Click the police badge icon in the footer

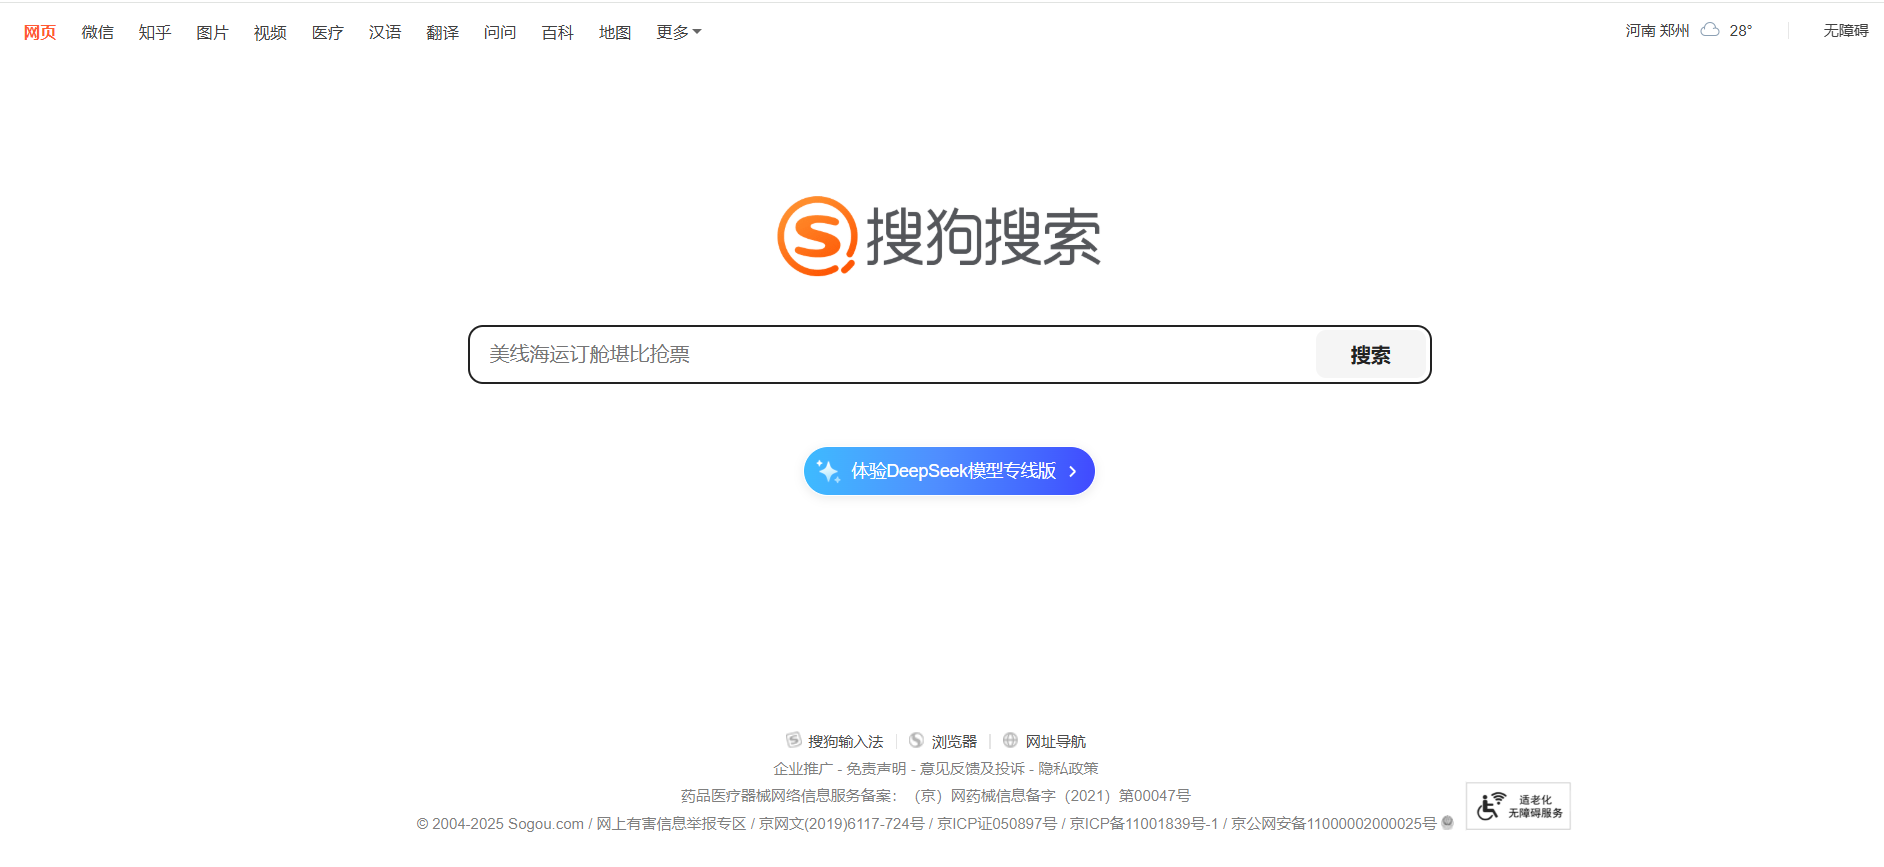point(1447,822)
